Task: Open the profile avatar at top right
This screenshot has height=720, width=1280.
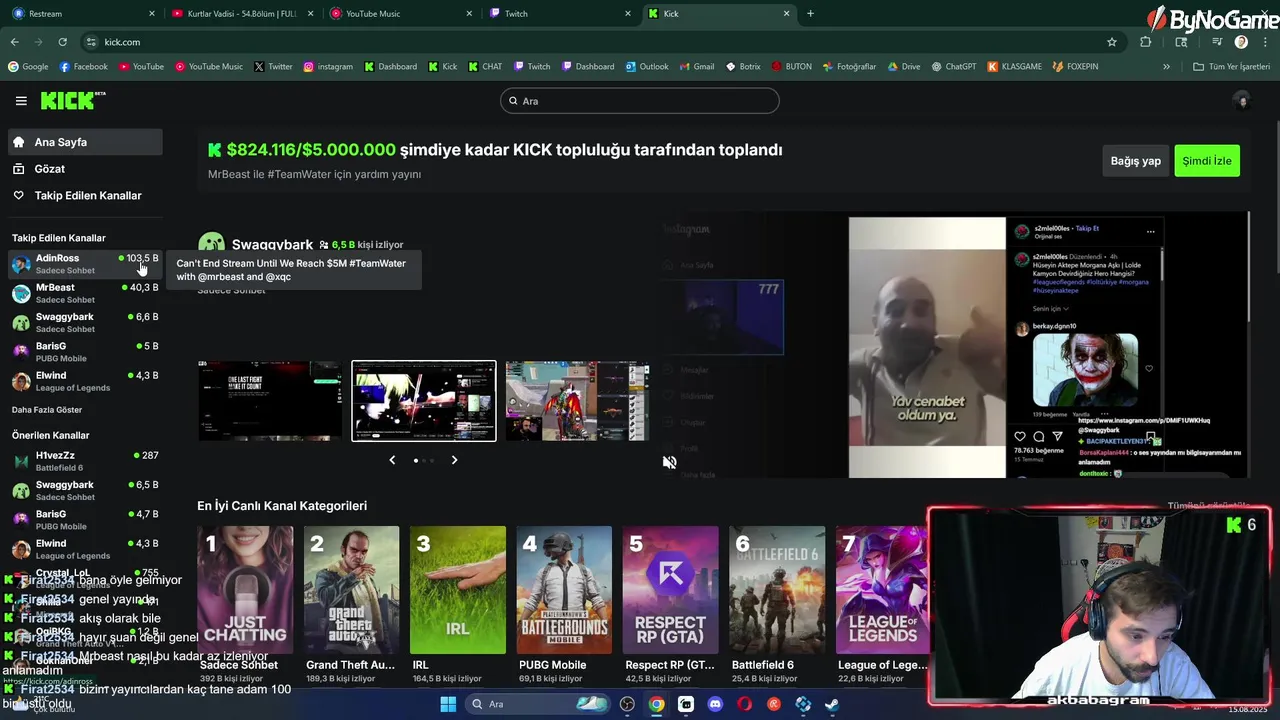Action: pyautogui.click(x=1242, y=101)
